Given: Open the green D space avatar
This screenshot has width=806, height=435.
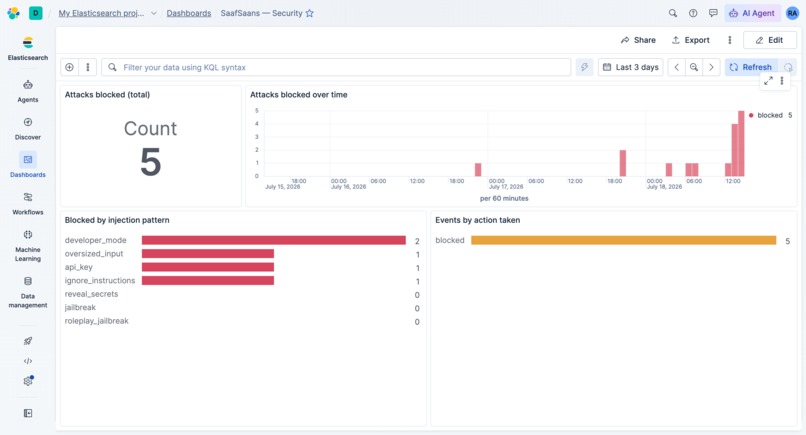Looking at the screenshot, I should 35,13.
